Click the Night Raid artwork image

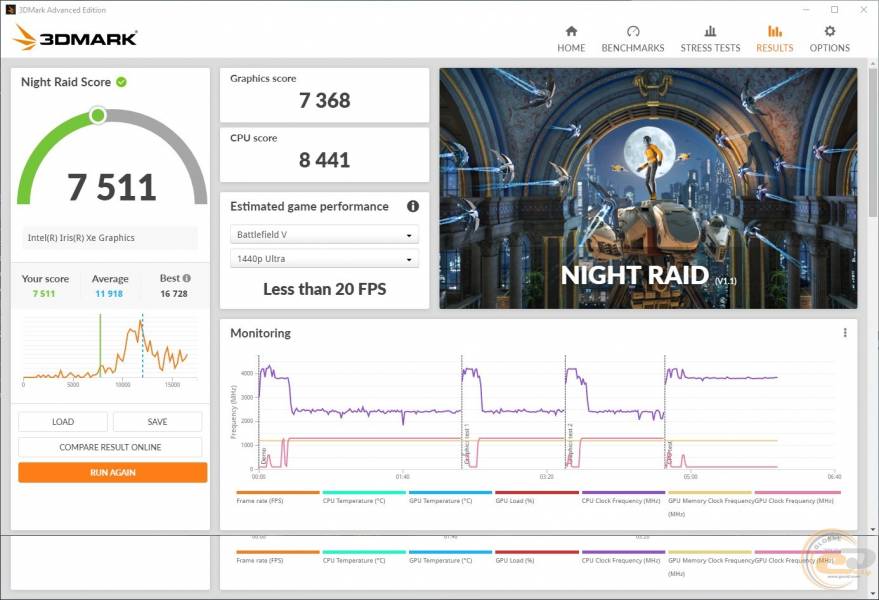[648, 188]
